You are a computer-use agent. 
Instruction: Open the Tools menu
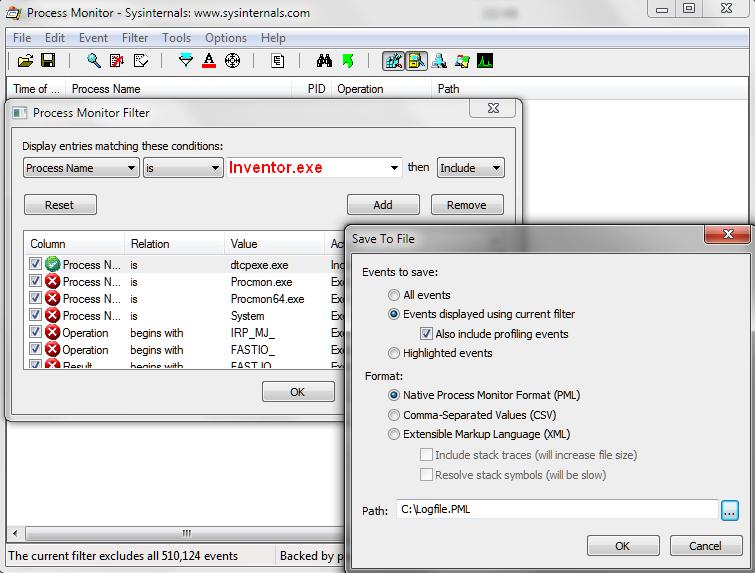(176, 38)
